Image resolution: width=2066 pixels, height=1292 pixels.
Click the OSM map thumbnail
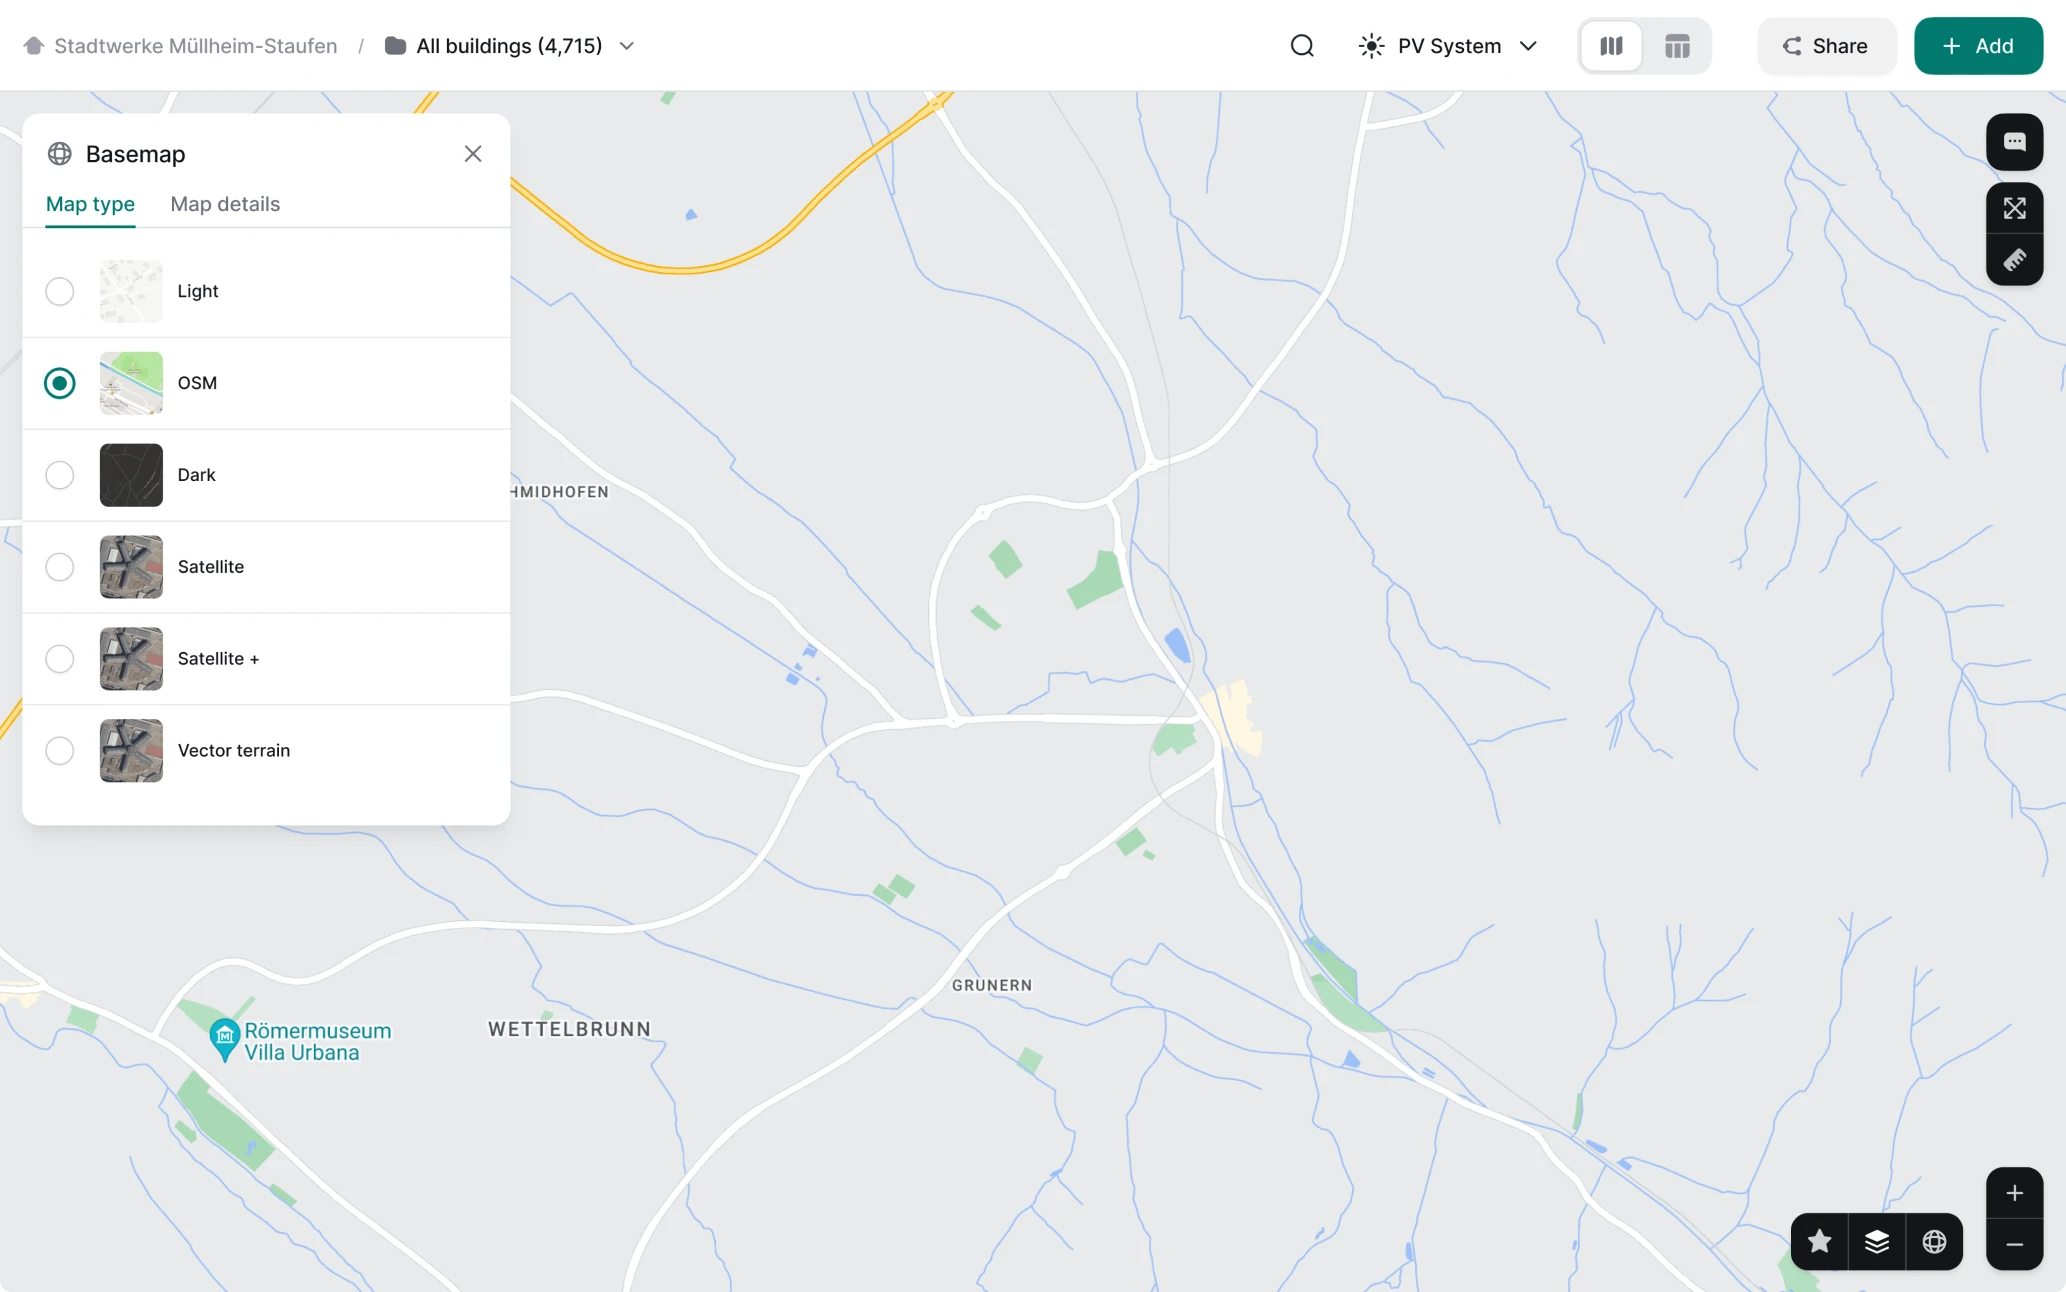pos(131,383)
